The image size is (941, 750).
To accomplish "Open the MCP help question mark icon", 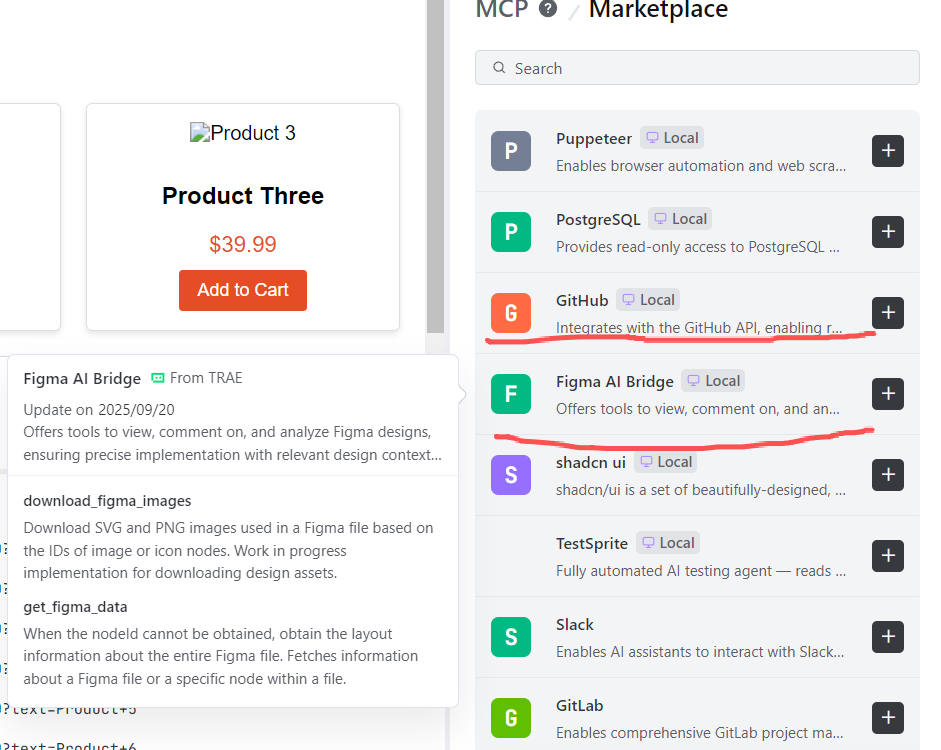I will point(548,8).
